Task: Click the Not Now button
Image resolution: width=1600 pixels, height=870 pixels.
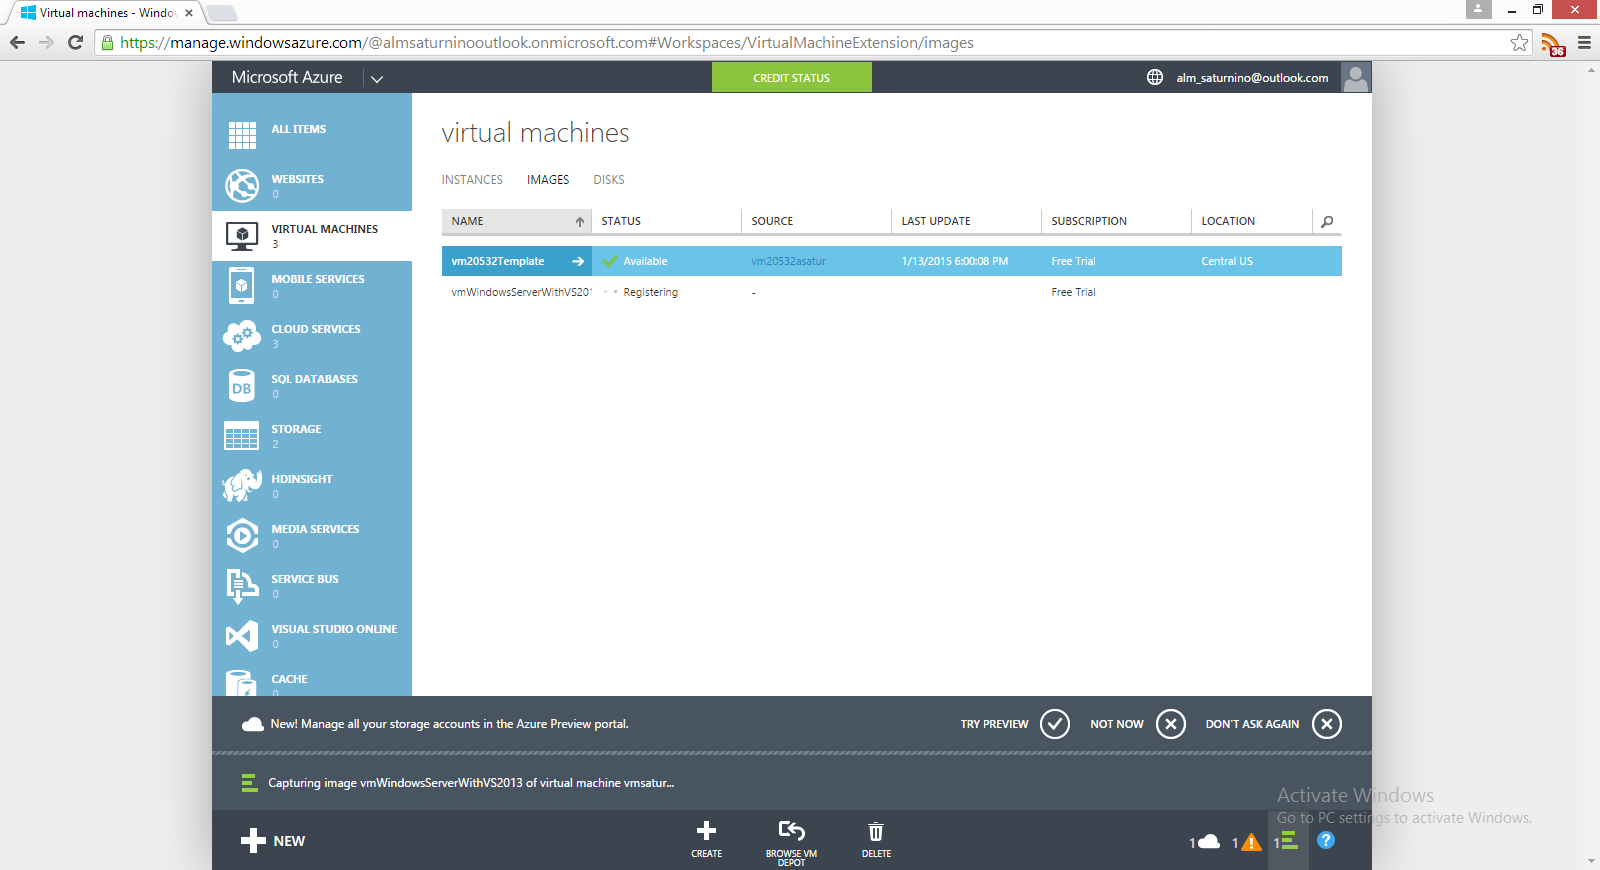Action: [x=1138, y=724]
